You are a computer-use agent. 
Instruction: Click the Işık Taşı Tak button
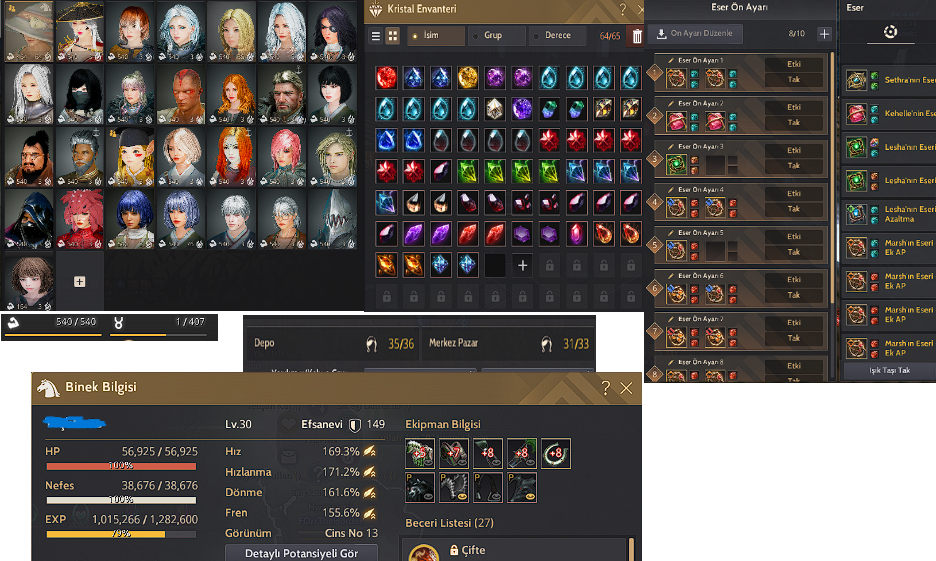pos(889,371)
